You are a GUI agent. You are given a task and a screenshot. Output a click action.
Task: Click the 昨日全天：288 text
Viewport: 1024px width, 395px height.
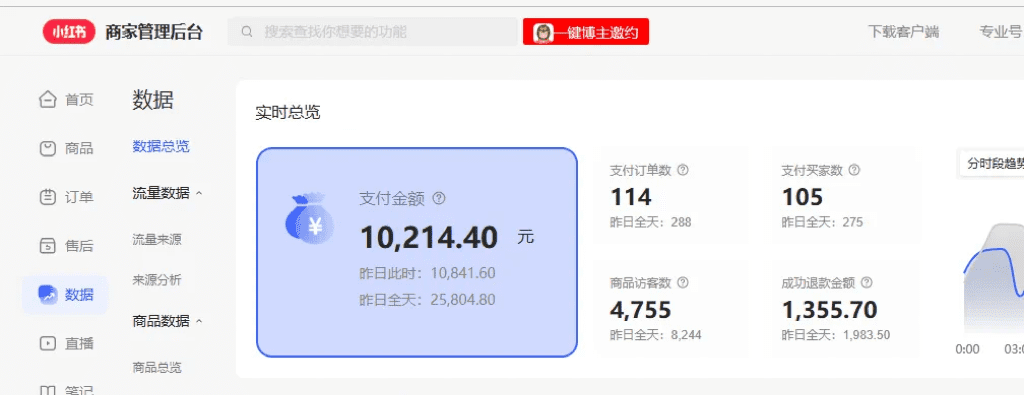click(650, 222)
